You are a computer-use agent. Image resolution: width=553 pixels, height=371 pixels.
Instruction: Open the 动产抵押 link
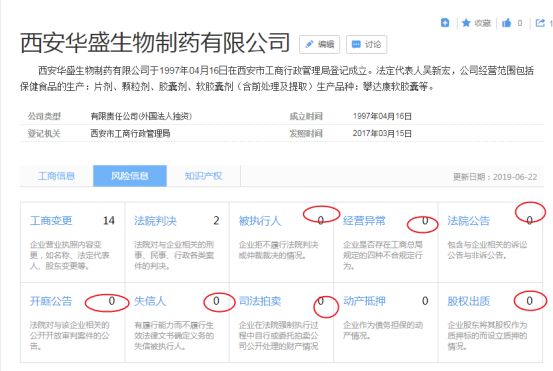(364, 301)
